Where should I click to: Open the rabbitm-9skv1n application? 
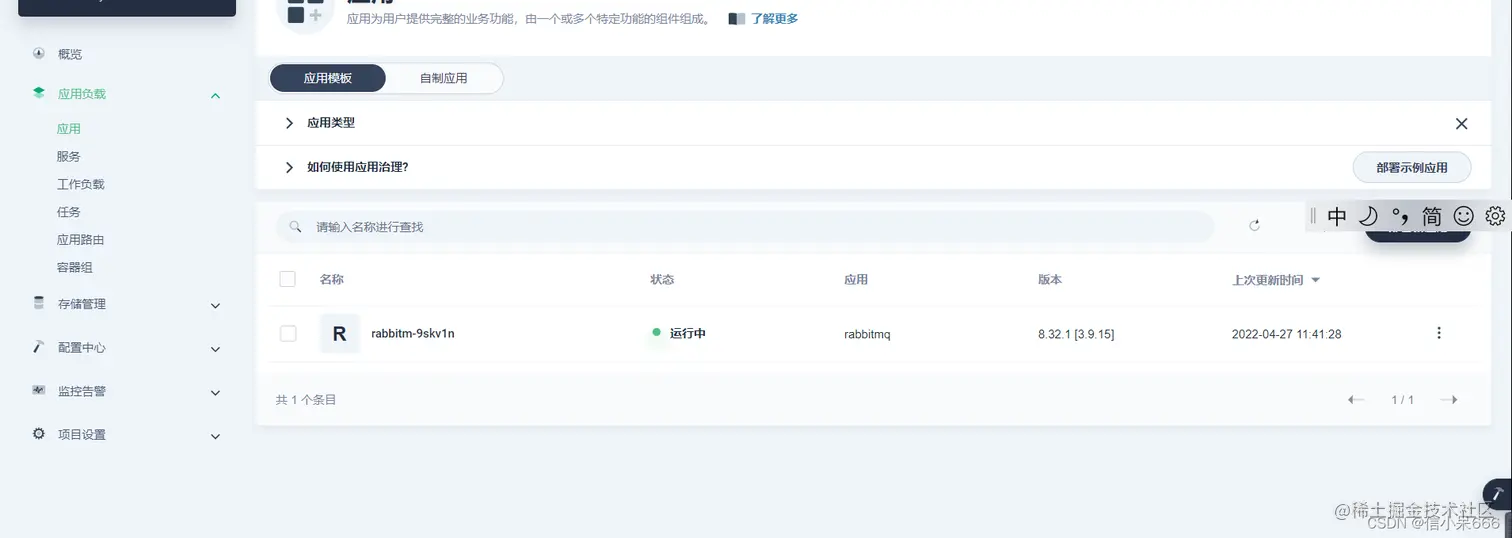pyautogui.click(x=413, y=334)
